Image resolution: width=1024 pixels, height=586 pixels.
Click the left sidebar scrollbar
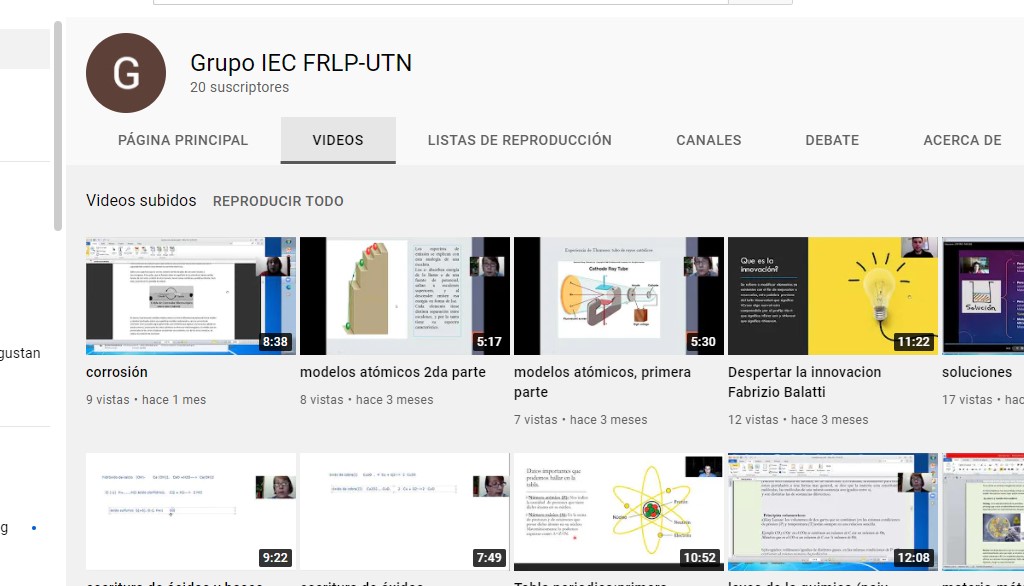(x=58, y=126)
